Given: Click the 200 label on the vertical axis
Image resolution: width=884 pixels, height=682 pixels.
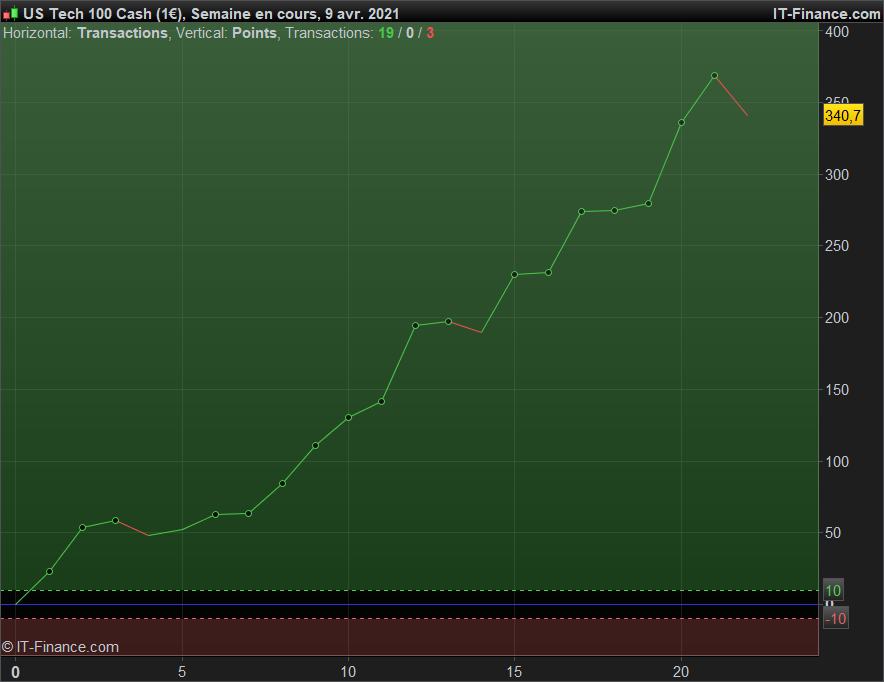Looking at the screenshot, I should (836, 318).
